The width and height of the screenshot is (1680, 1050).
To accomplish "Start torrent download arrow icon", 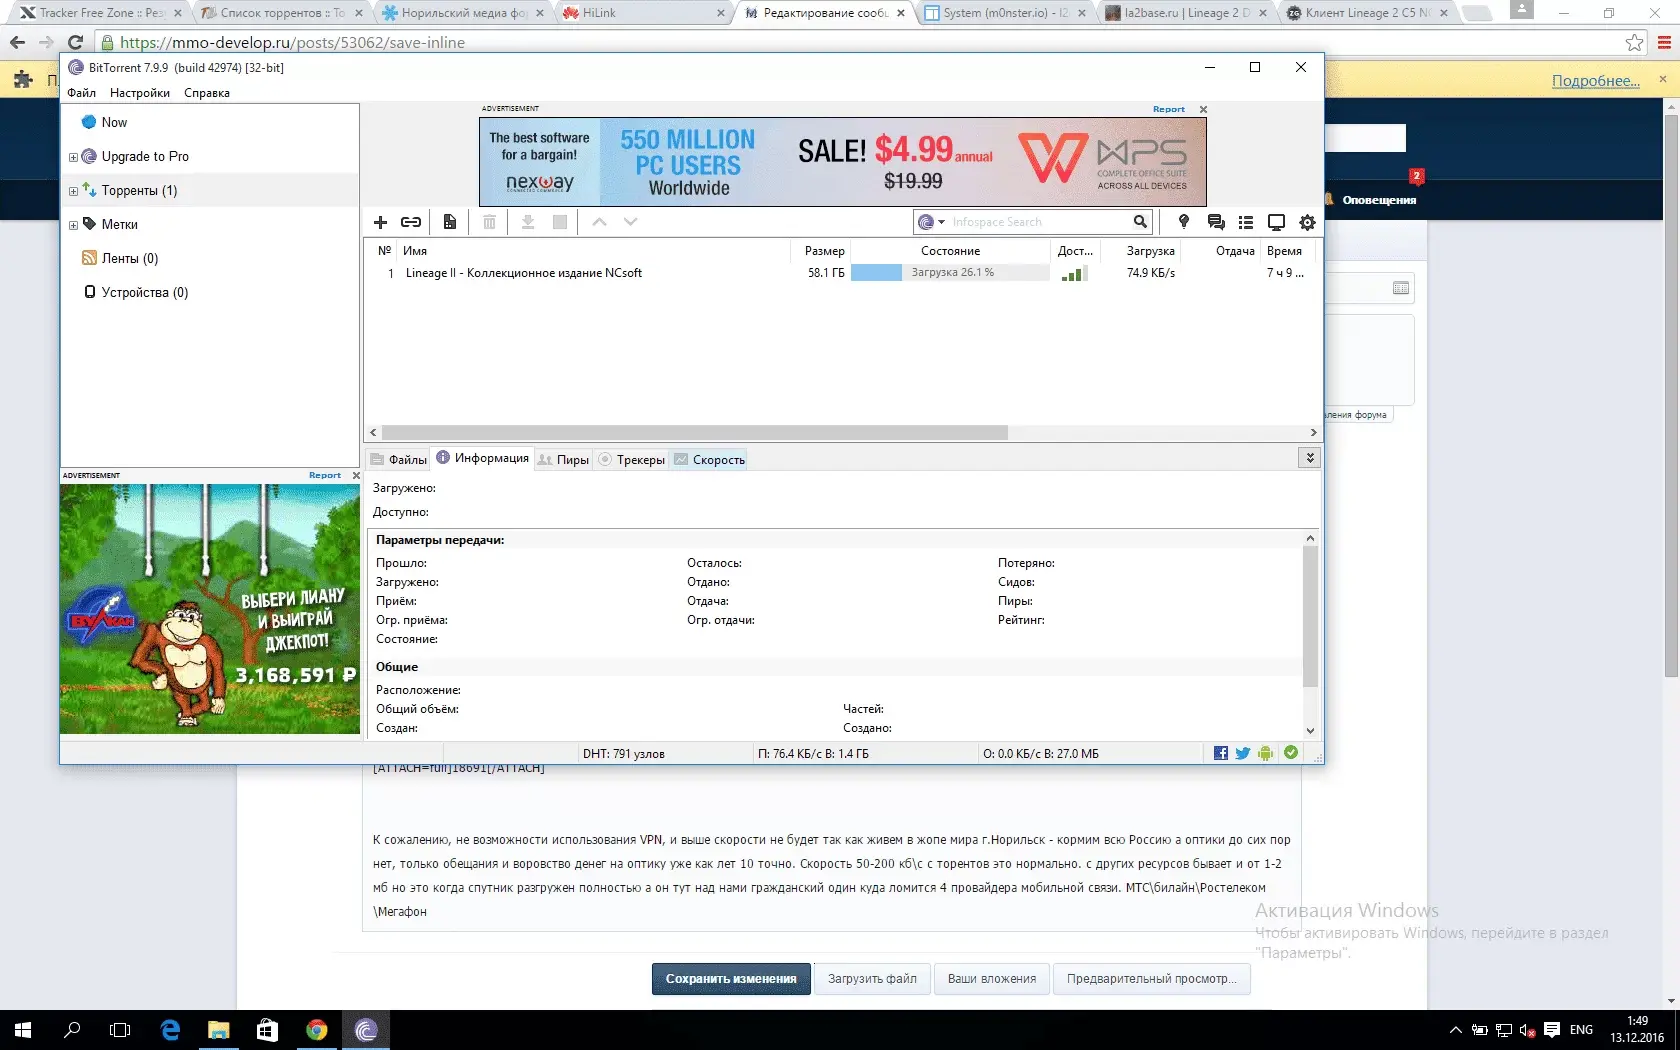I will 528,222.
